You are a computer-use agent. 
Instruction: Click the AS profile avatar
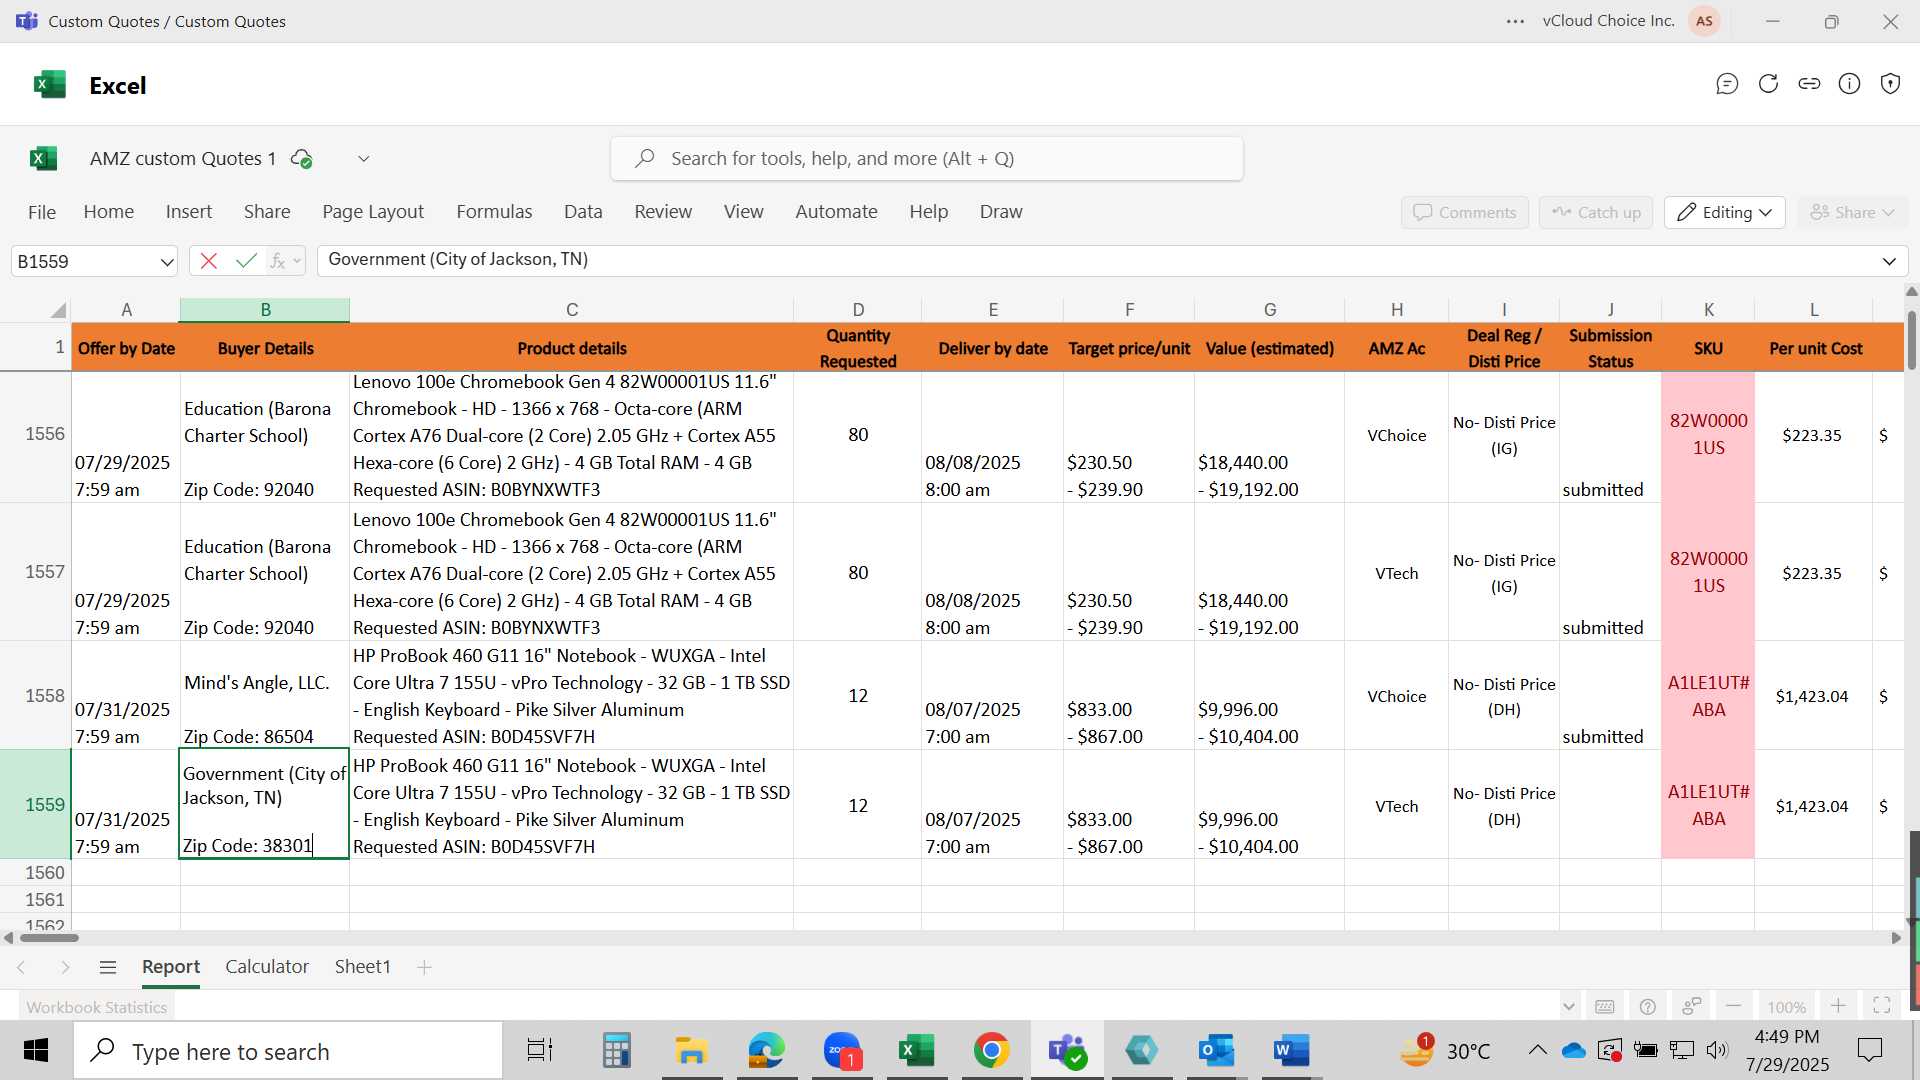pos(1704,21)
